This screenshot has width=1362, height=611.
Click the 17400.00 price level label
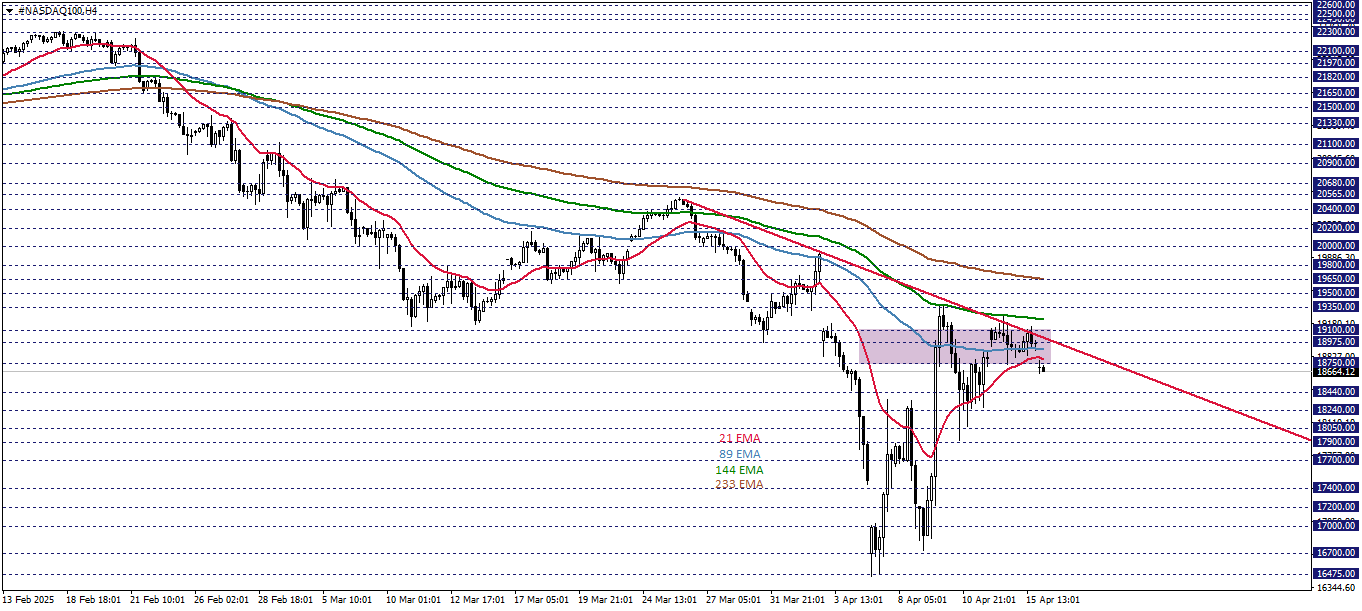tap(1336, 488)
